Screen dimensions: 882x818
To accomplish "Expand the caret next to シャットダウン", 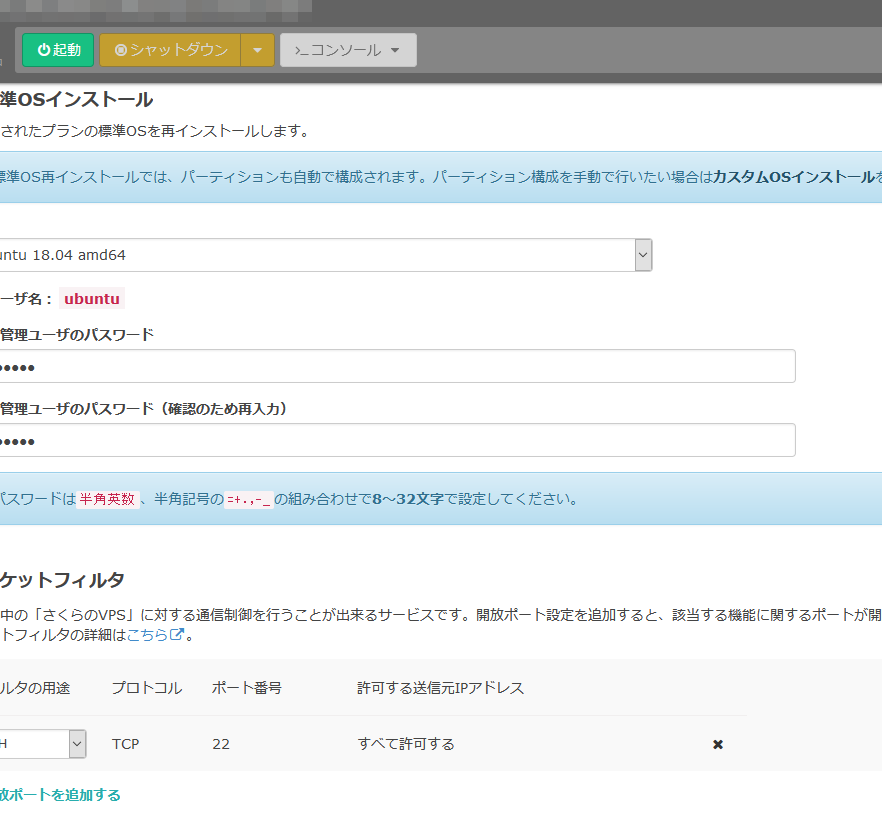I will (x=257, y=50).
